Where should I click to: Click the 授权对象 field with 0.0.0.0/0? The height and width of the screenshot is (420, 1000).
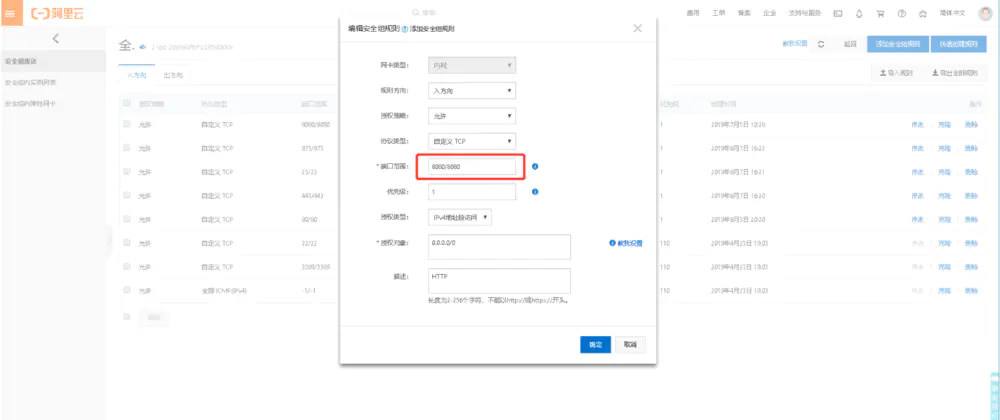499,247
